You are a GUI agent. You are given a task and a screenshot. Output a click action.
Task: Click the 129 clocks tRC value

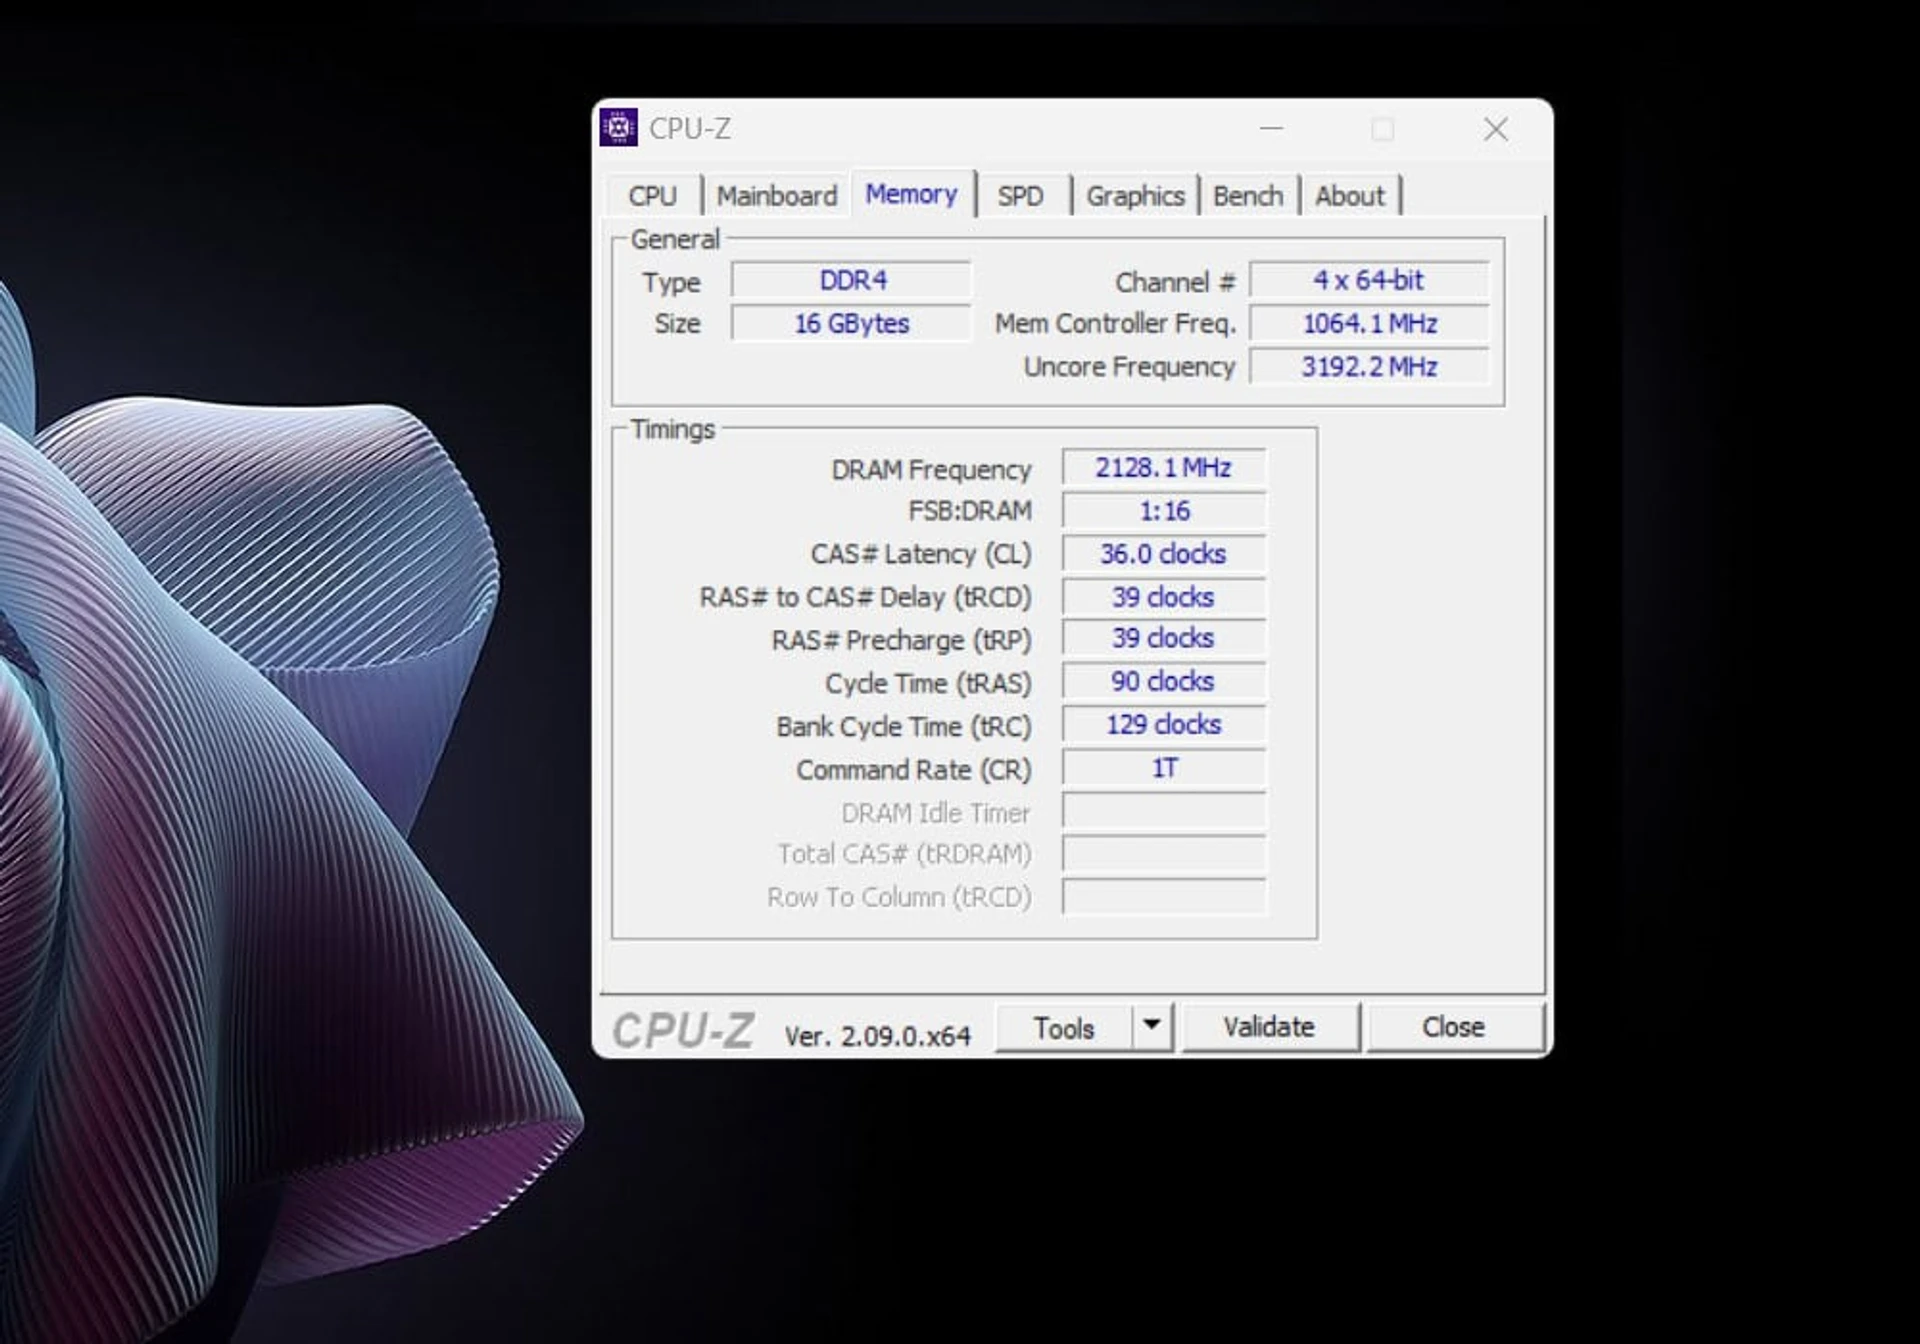pyautogui.click(x=1163, y=724)
